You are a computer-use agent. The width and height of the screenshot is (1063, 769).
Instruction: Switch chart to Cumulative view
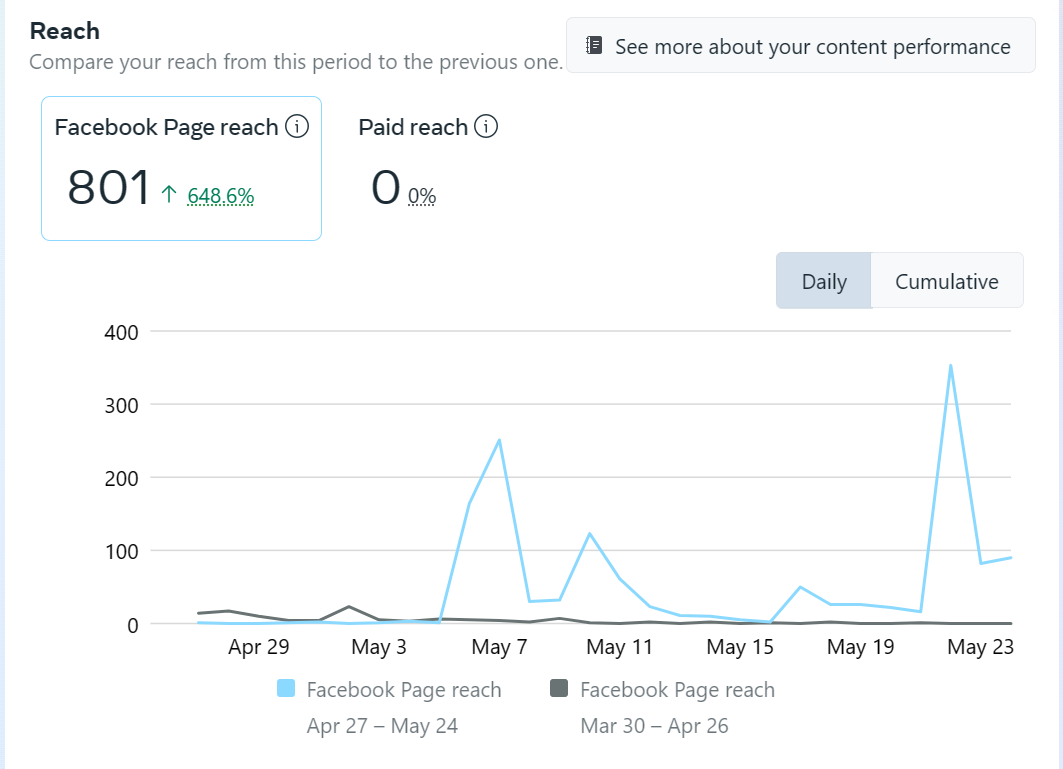coord(946,281)
